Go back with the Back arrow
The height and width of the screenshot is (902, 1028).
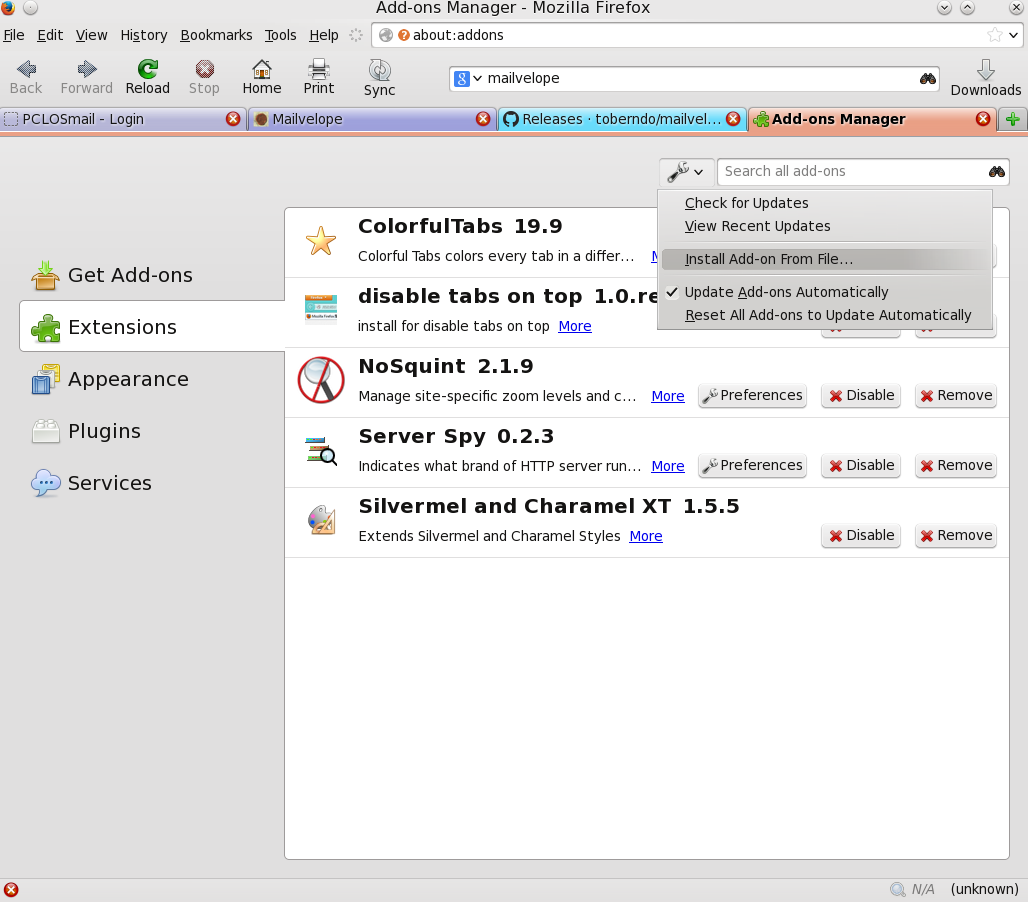[26, 77]
